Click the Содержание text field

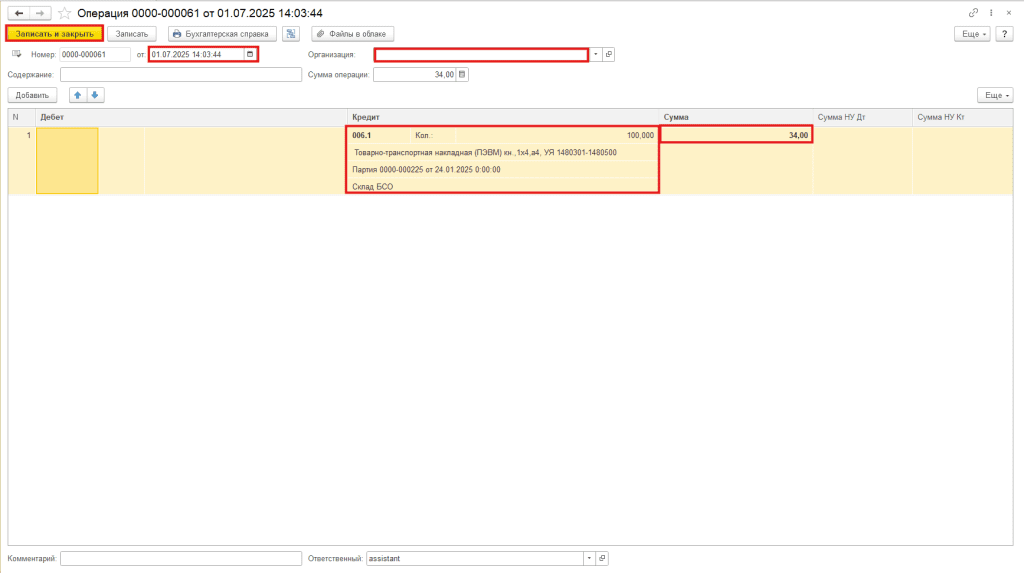click(181, 74)
